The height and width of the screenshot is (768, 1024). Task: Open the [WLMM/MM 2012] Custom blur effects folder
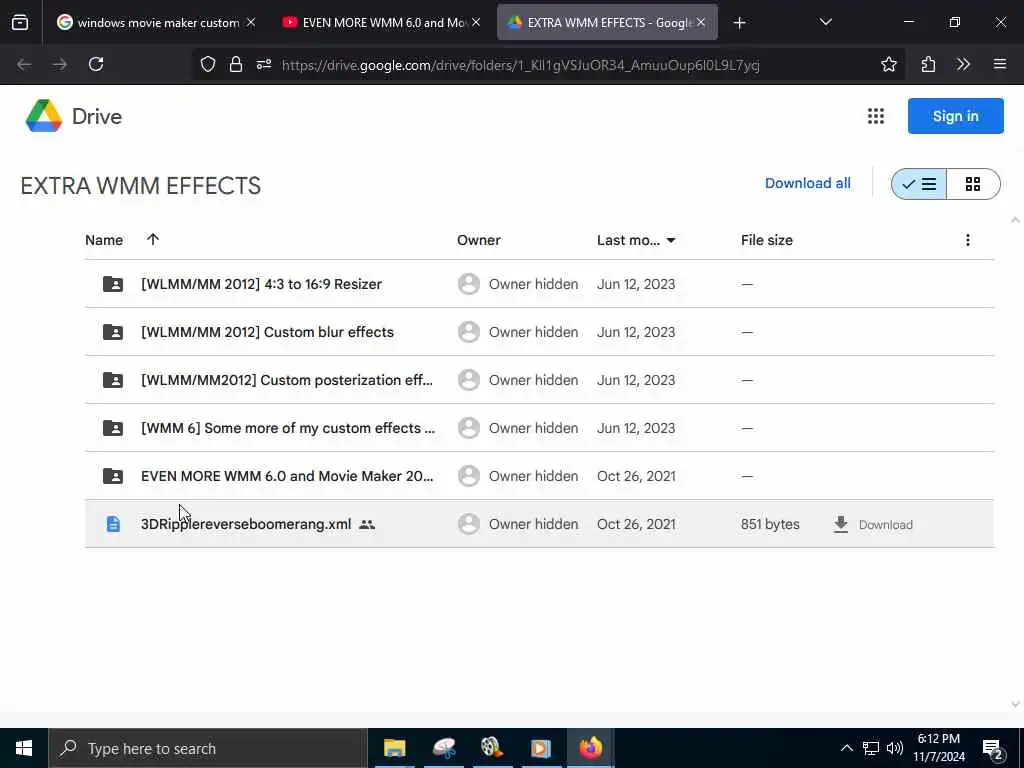pos(267,332)
